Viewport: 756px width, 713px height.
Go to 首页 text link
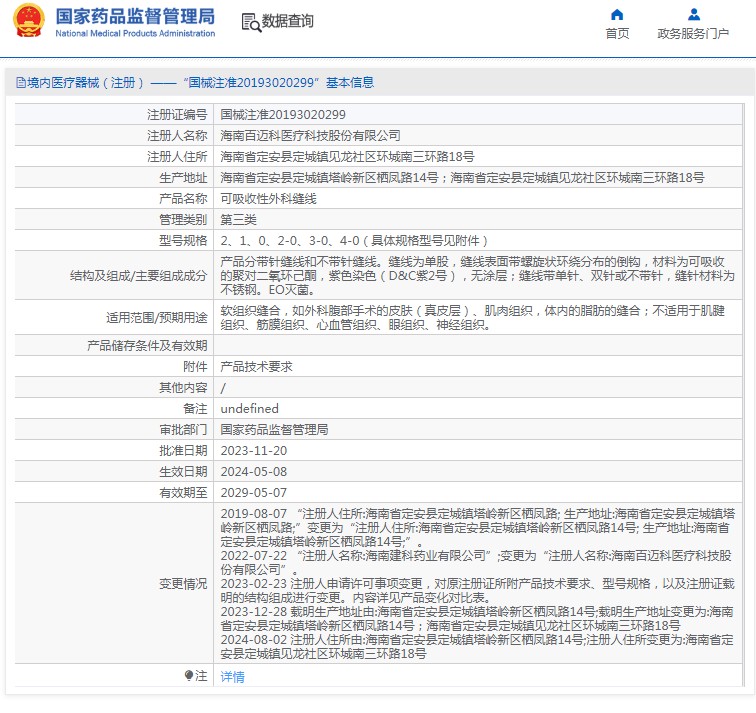617,34
